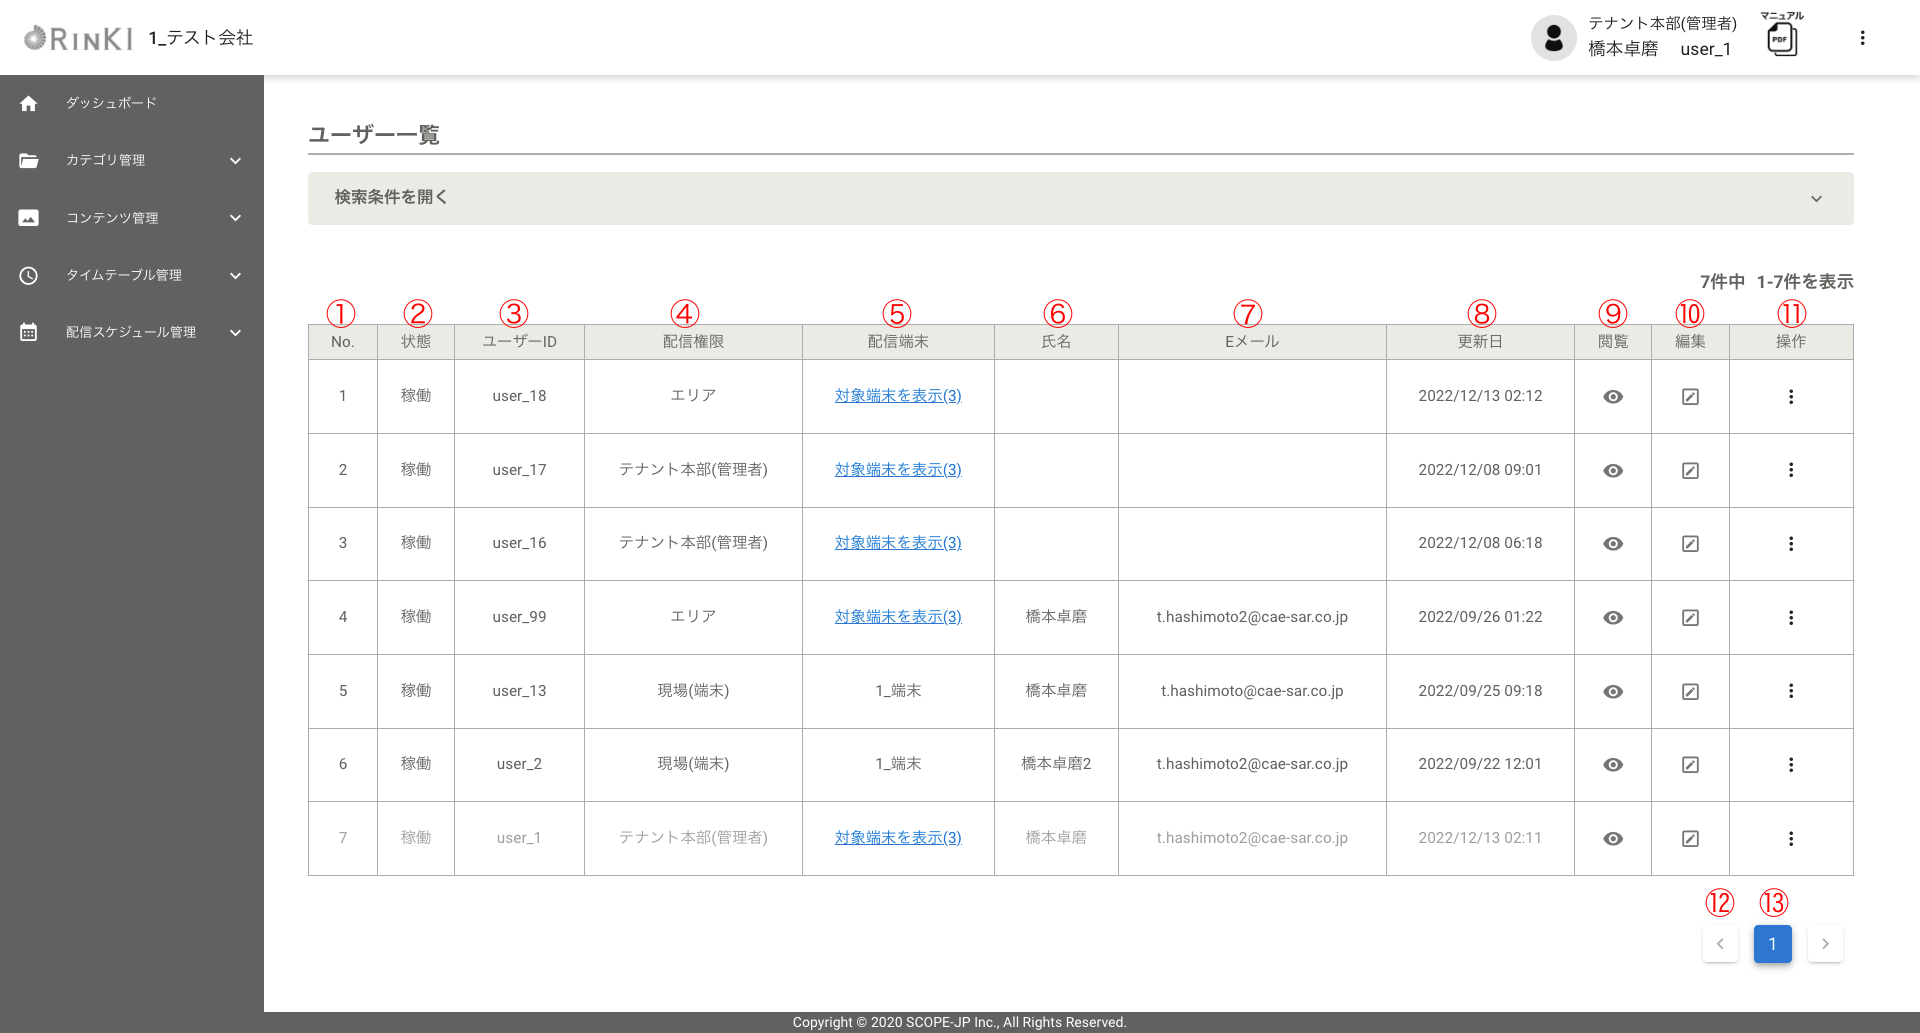The width and height of the screenshot is (1920, 1033).
Task: Open the action menu for user_2
Action: (x=1790, y=765)
